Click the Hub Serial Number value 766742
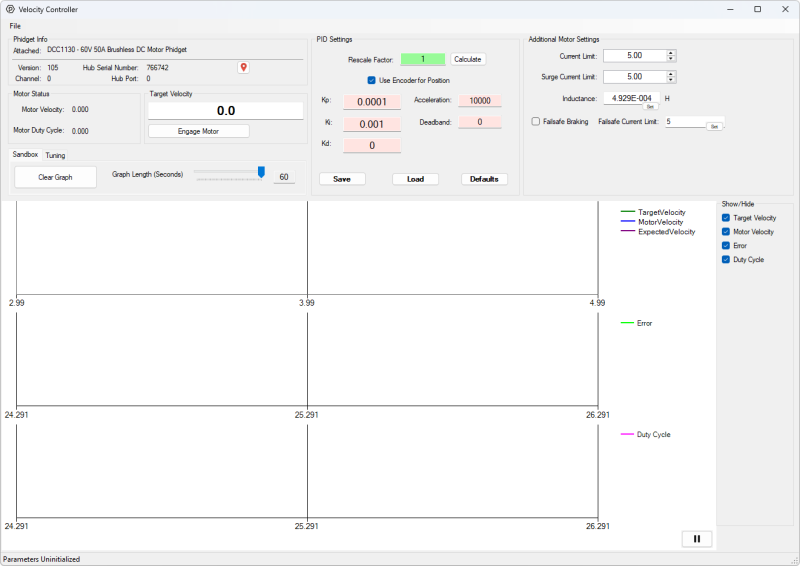Image resolution: width=800 pixels, height=566 pixels. point(157,67)
